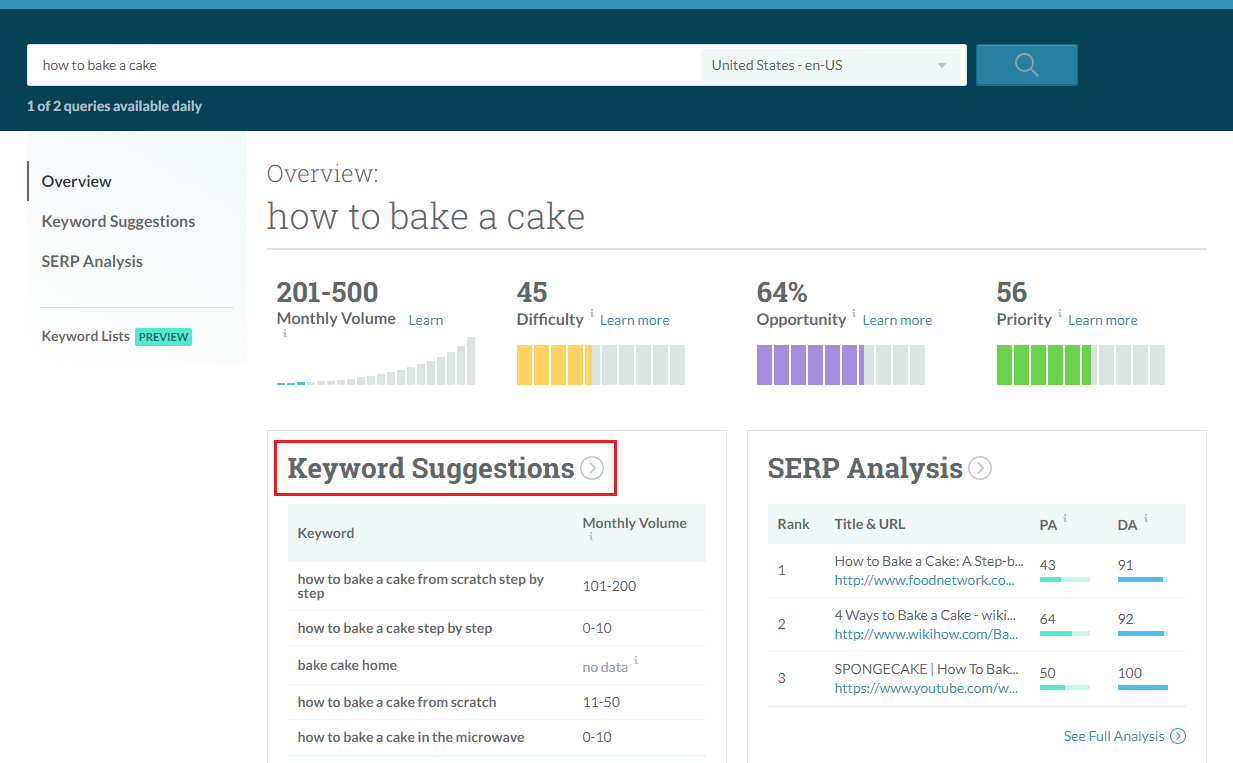Open the SERP Analysis arrow icon

(980, 468)
